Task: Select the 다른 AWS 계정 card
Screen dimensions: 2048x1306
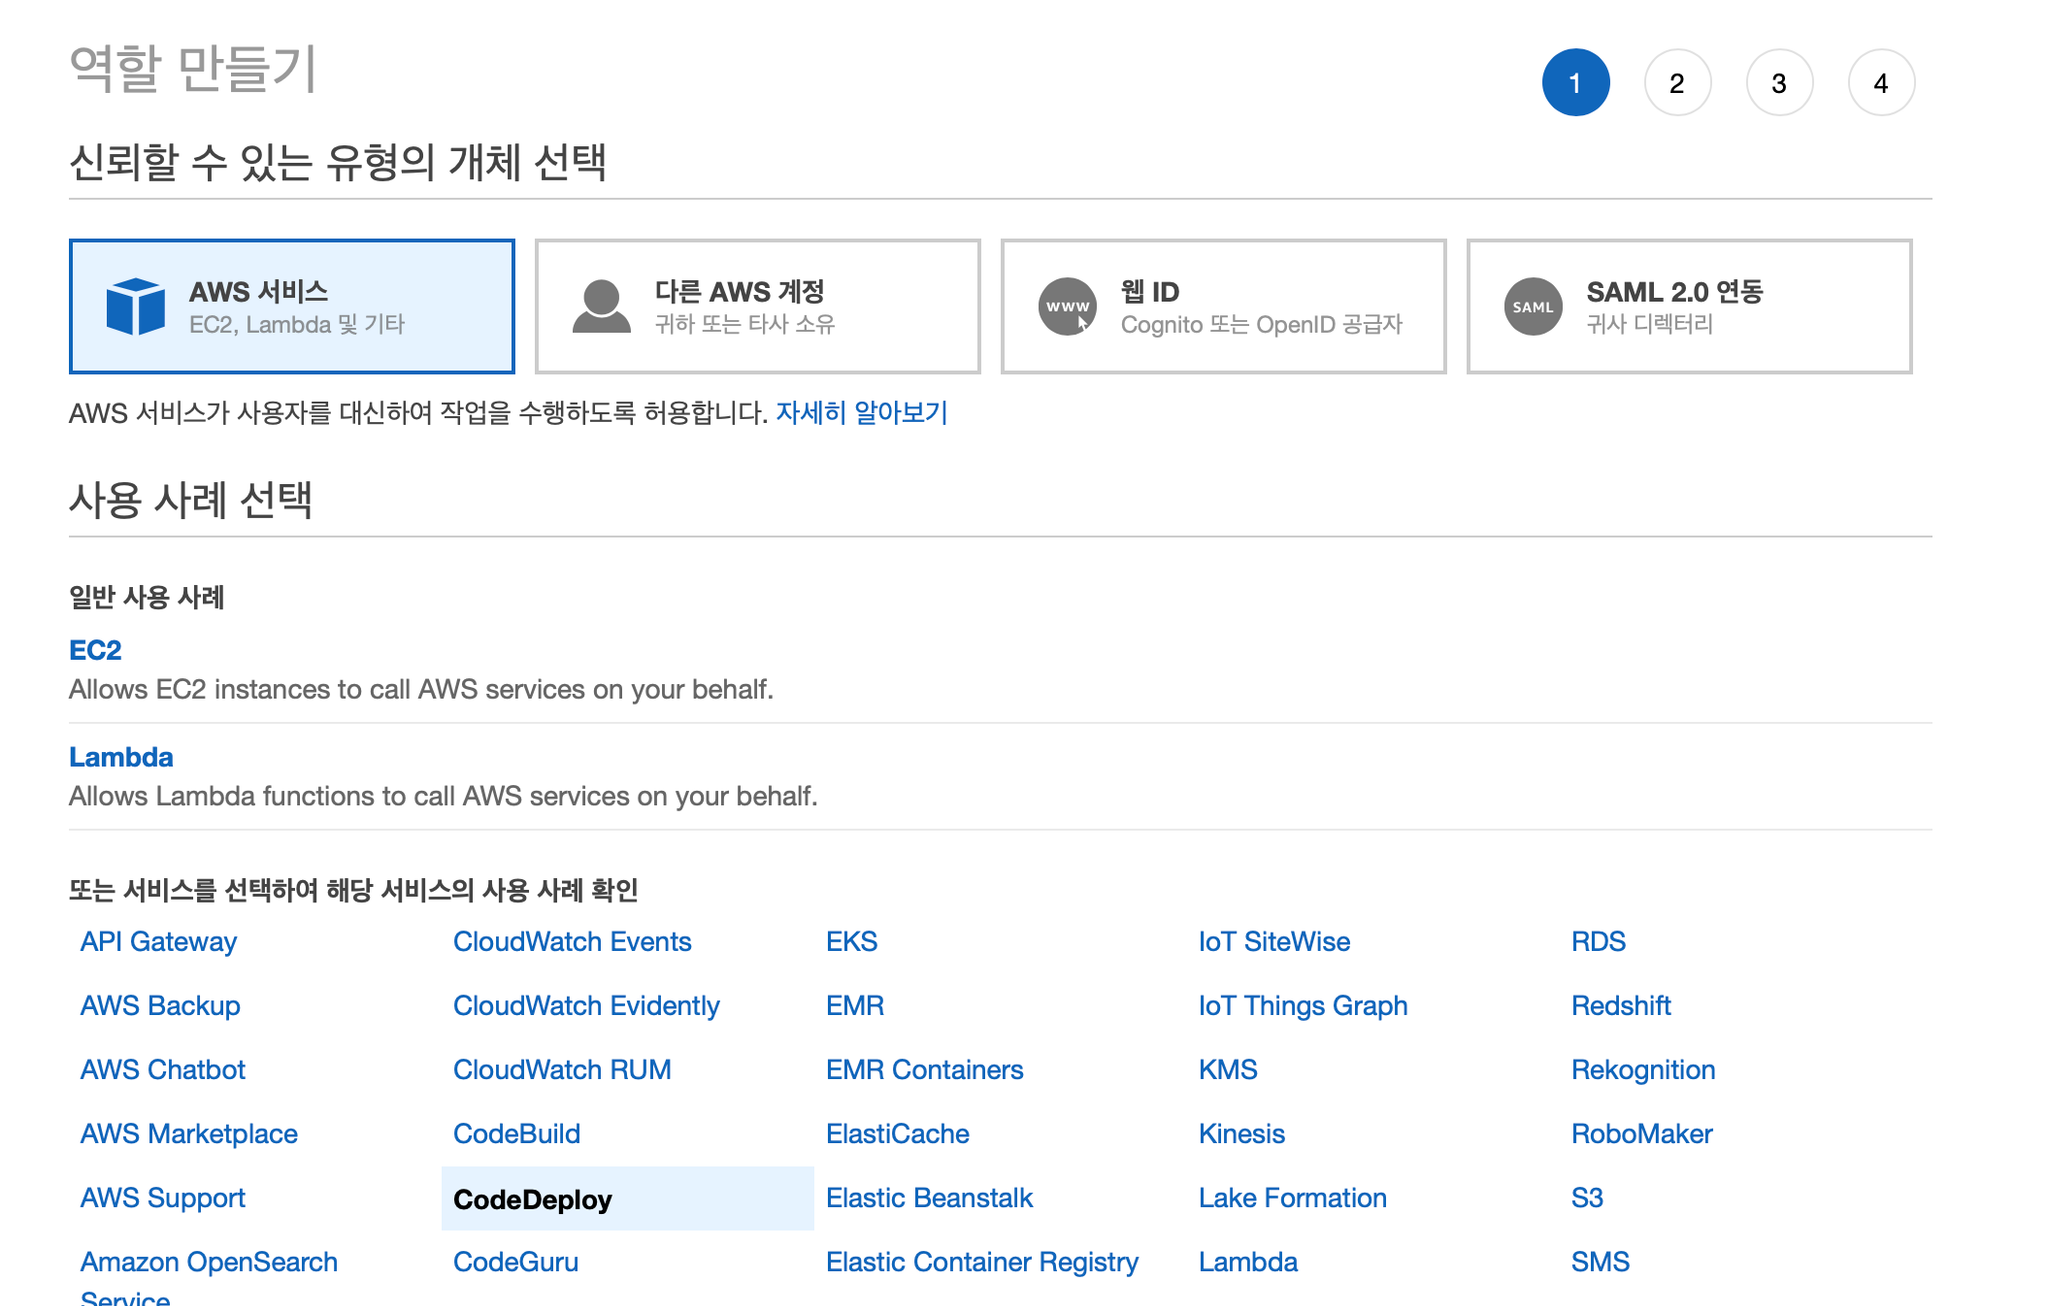Action: click(758, 306)
